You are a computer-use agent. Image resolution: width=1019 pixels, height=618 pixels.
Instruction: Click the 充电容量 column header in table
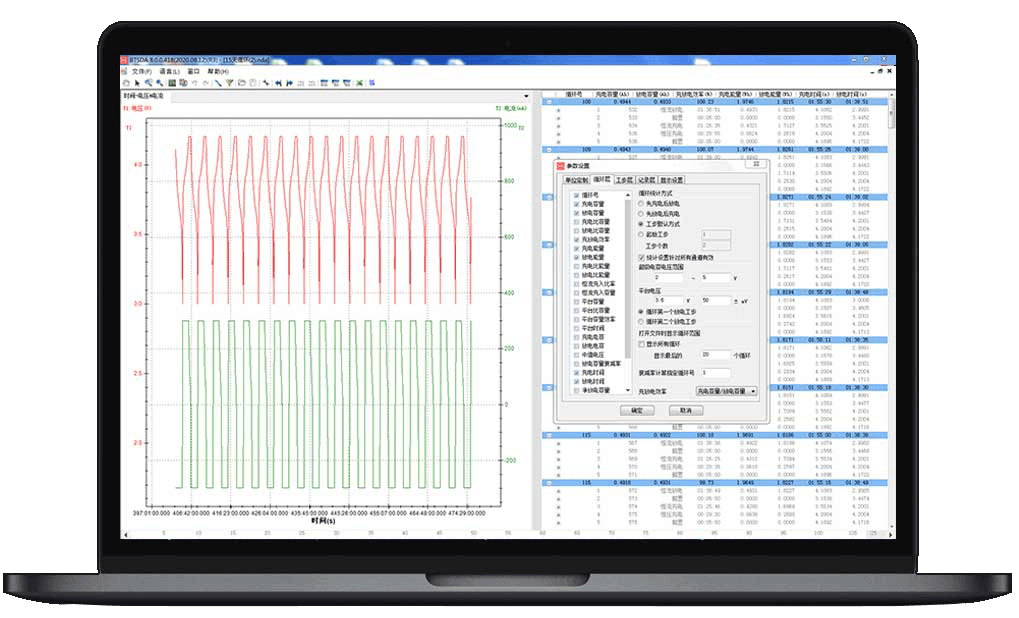612,94
